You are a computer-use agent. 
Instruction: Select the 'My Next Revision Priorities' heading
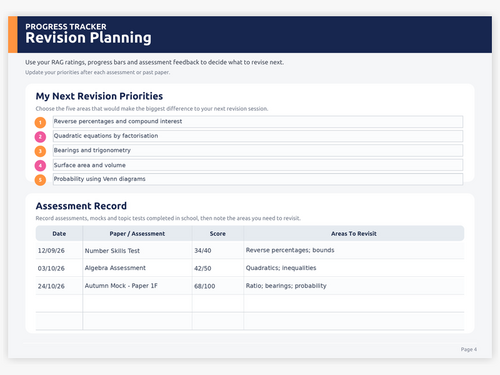point(99,96)
